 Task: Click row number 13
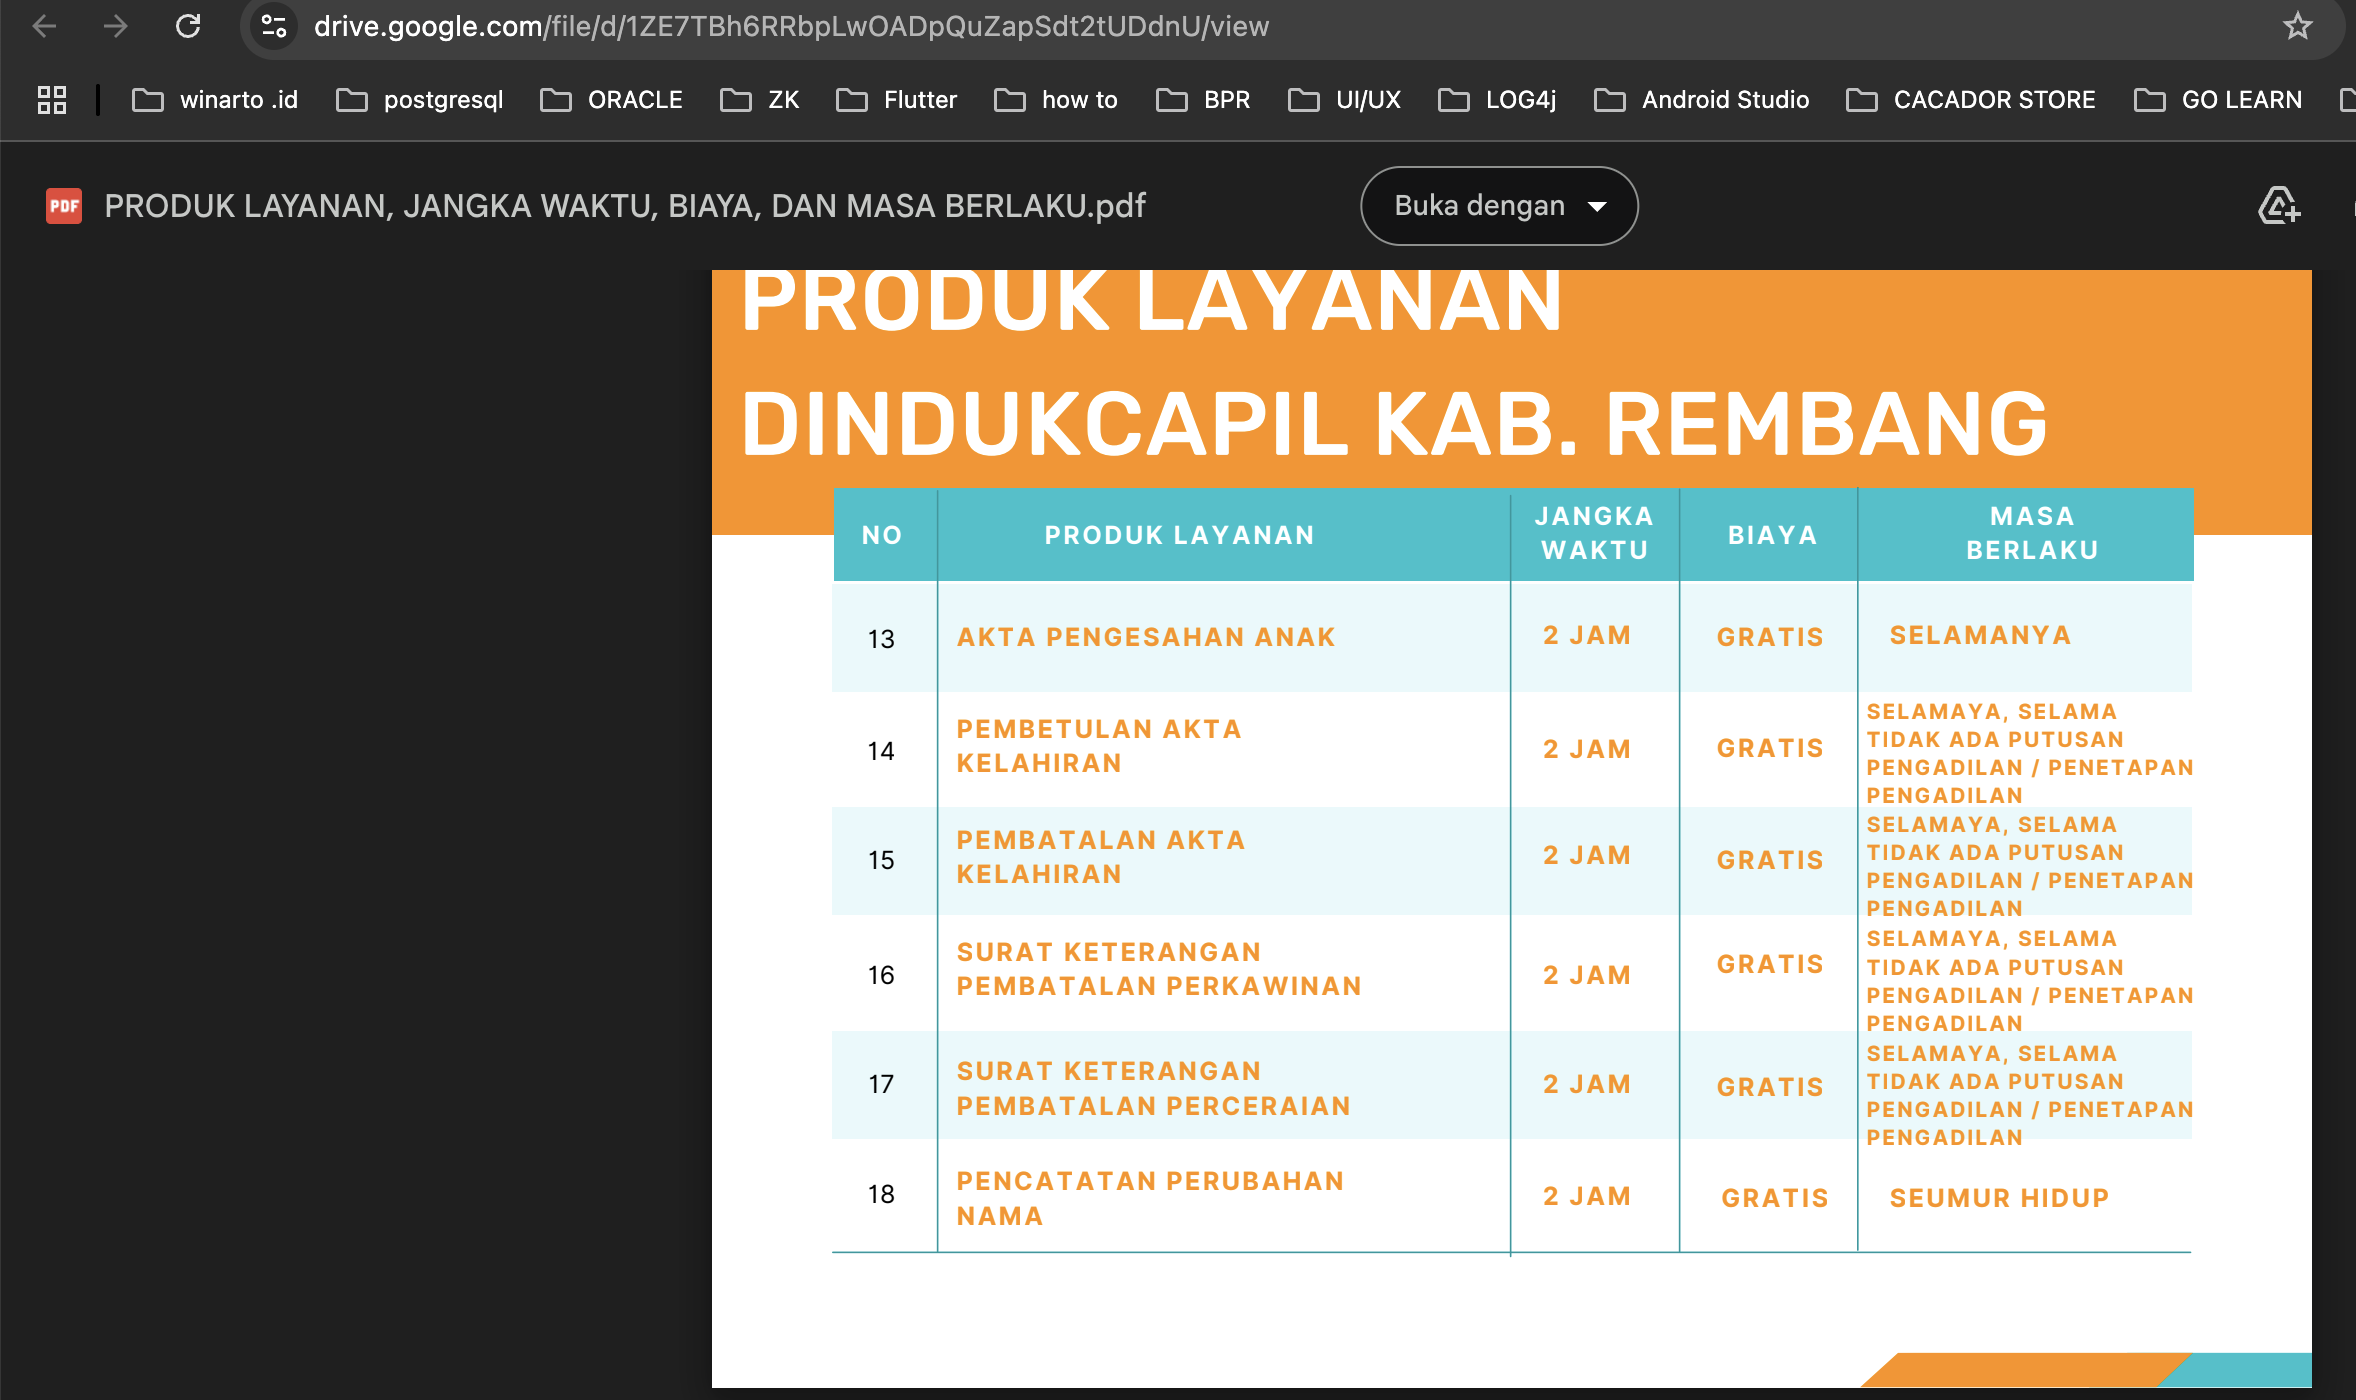pyautogui.click(x=881, y=639)
